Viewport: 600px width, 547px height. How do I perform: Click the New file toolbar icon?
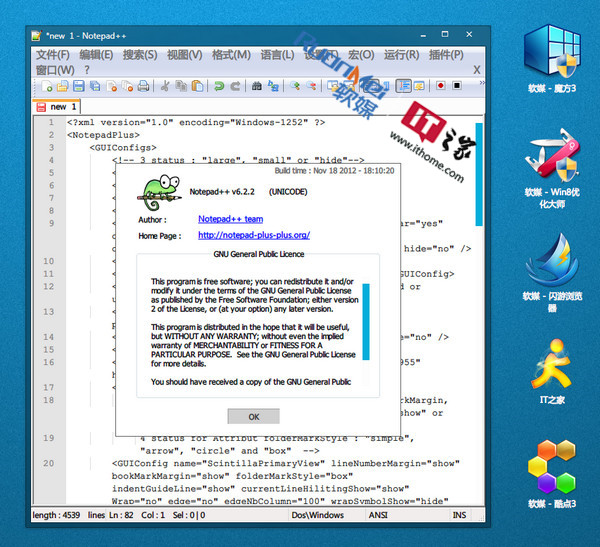[47, 86]
